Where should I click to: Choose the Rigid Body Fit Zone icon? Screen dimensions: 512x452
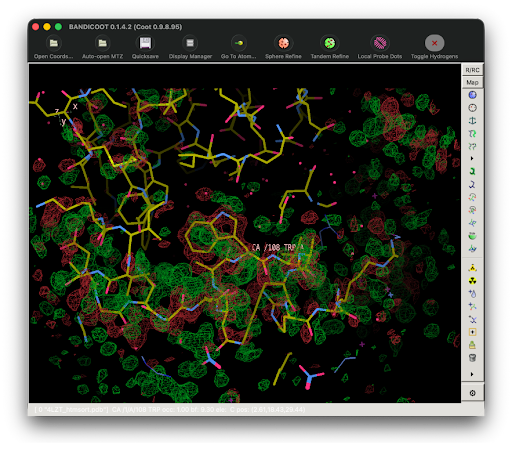(x=472, y=133)
